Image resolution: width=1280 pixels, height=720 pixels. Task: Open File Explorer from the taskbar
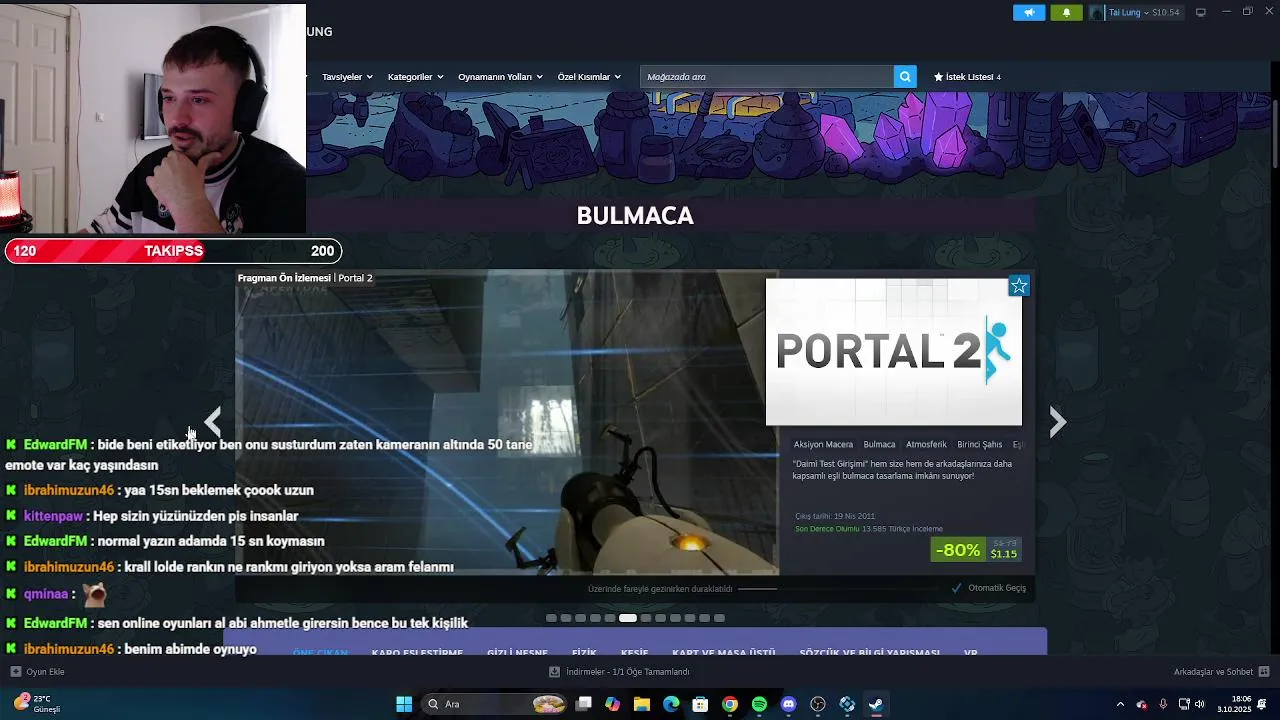642,704
